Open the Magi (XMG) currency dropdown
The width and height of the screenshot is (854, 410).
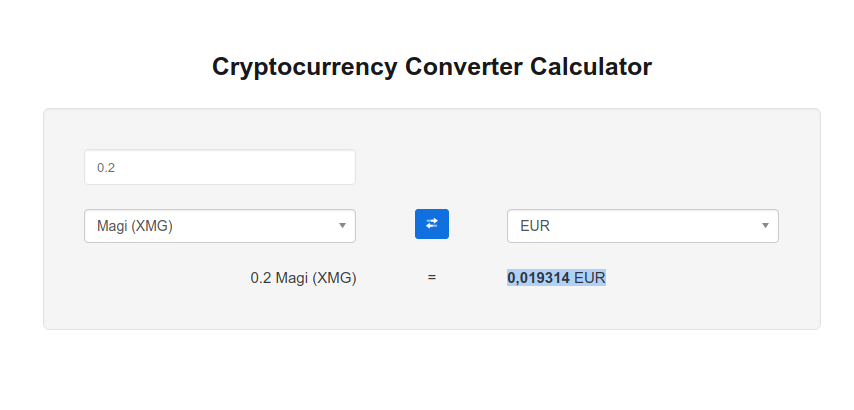click(x=220, y=226)
